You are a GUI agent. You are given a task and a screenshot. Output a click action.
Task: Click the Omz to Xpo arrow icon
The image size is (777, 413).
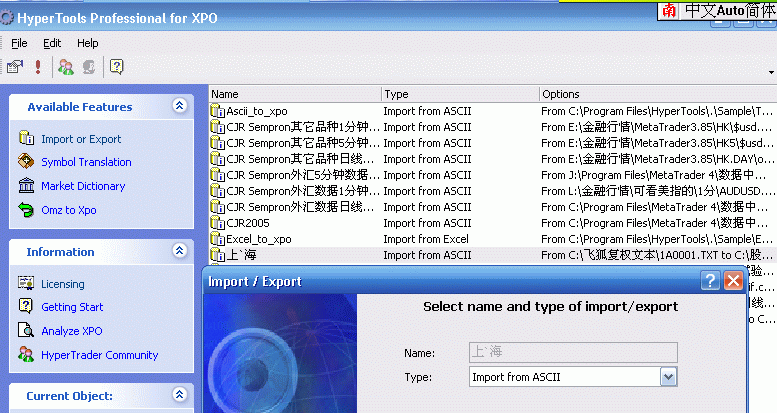tap(26, 209)
